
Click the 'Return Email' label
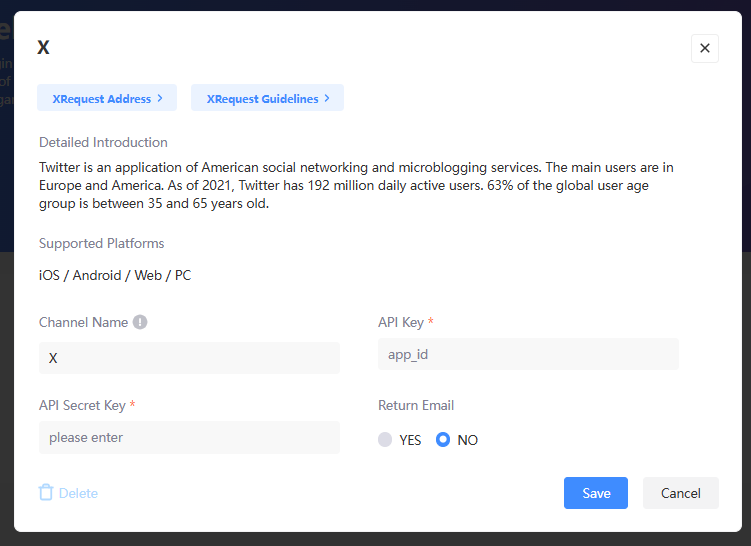416,405
